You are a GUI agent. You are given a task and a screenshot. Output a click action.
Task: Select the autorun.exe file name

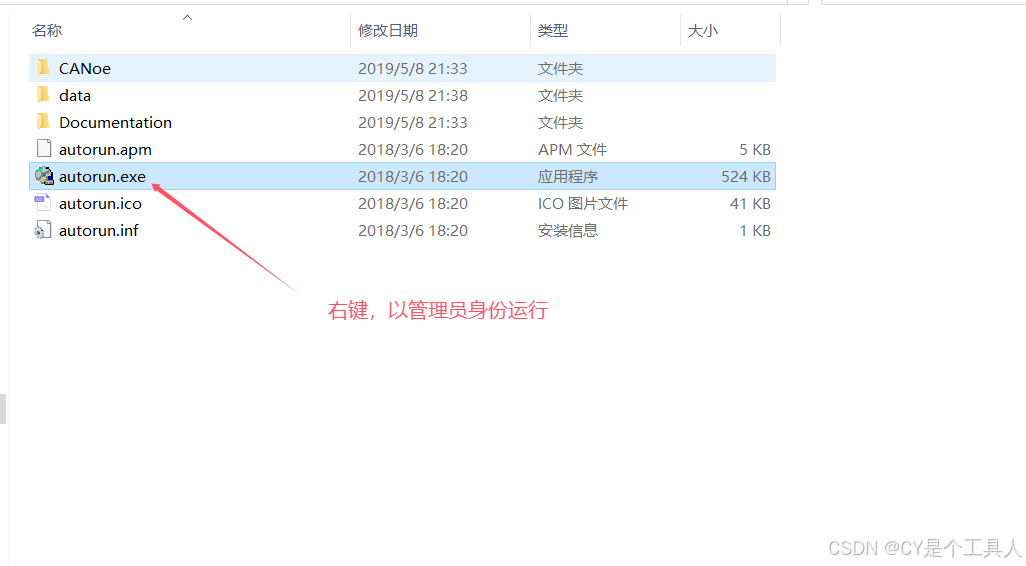pyautogui.click(x=102, y=177)
